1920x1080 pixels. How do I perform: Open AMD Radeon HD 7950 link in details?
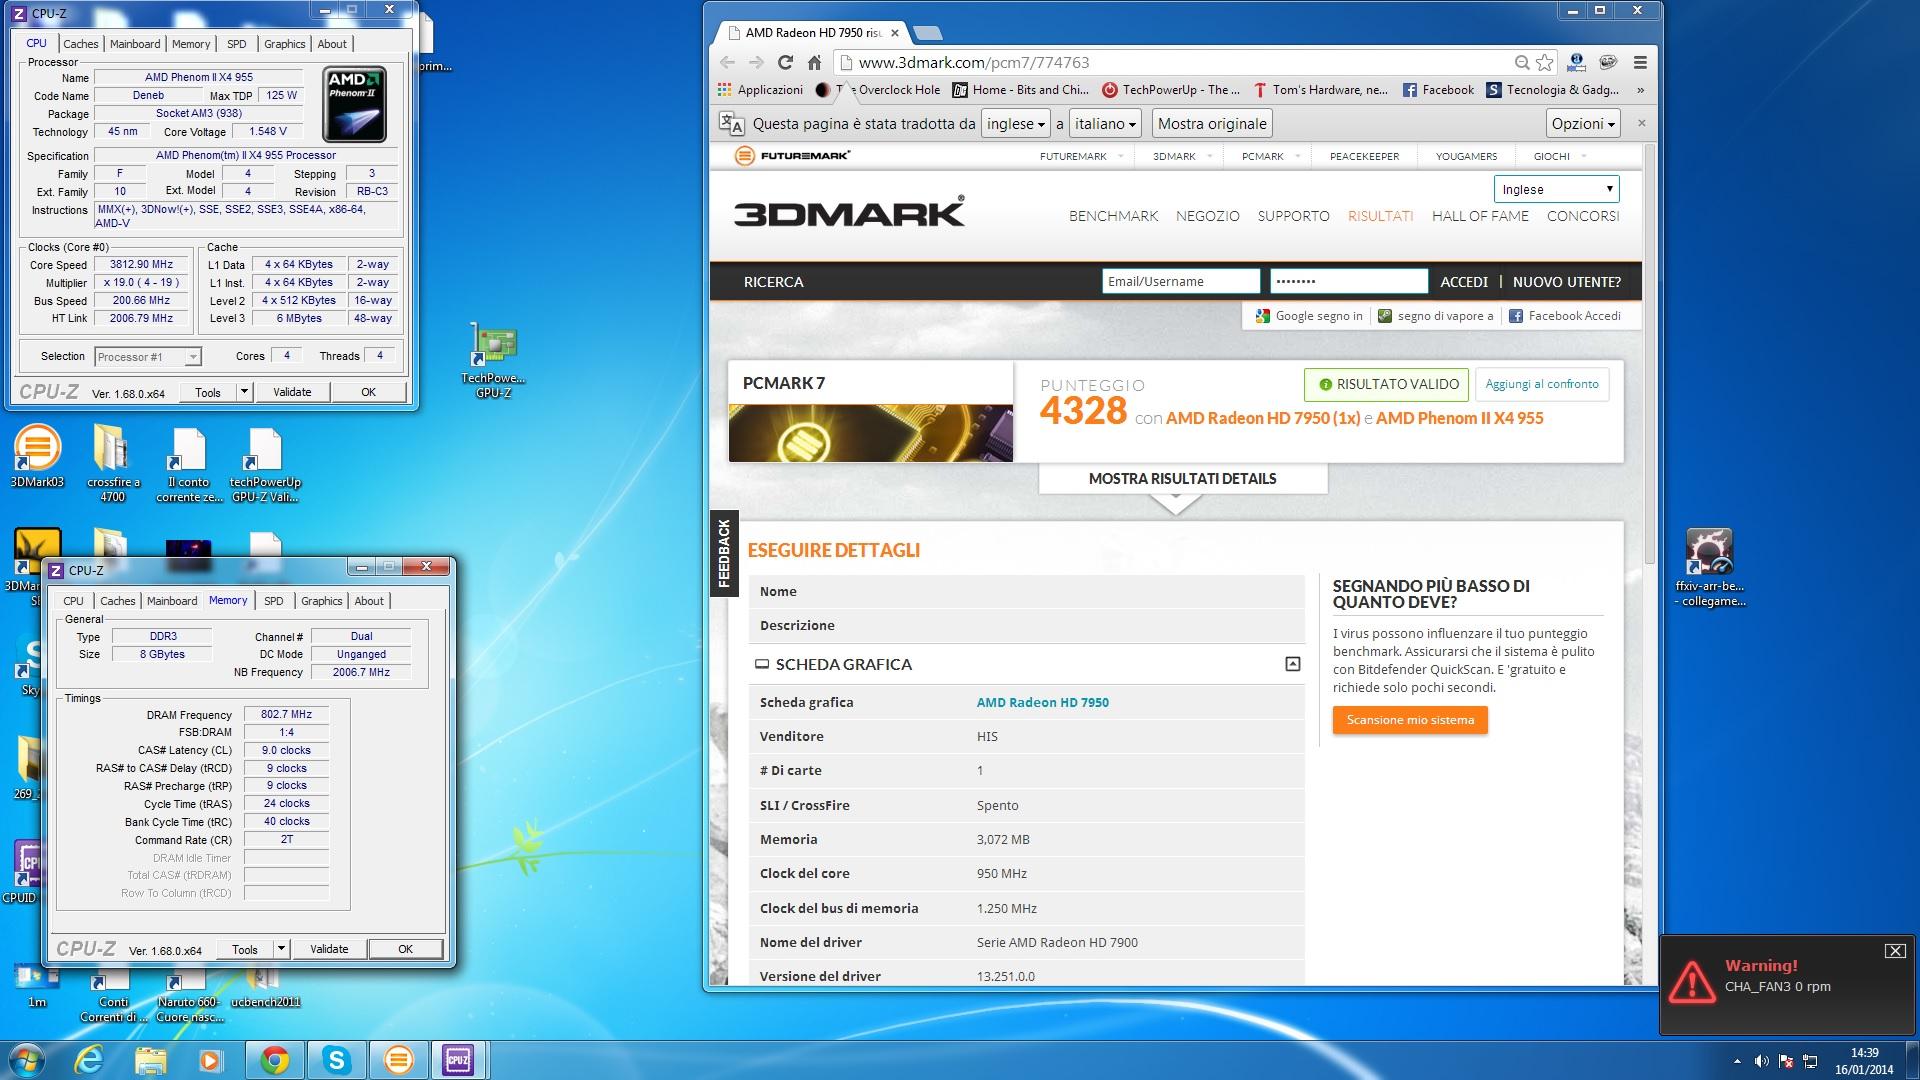click(x=1042, y=702)
